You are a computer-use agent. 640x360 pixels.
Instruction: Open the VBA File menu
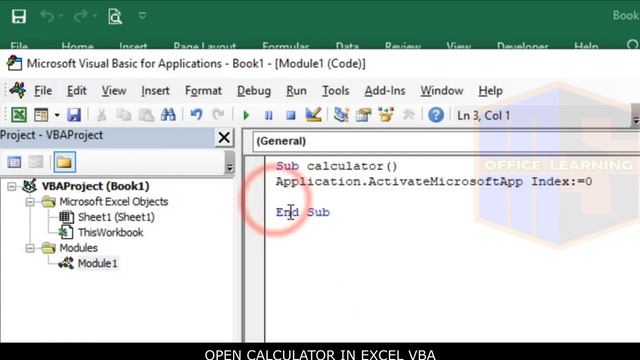[43, 91]
